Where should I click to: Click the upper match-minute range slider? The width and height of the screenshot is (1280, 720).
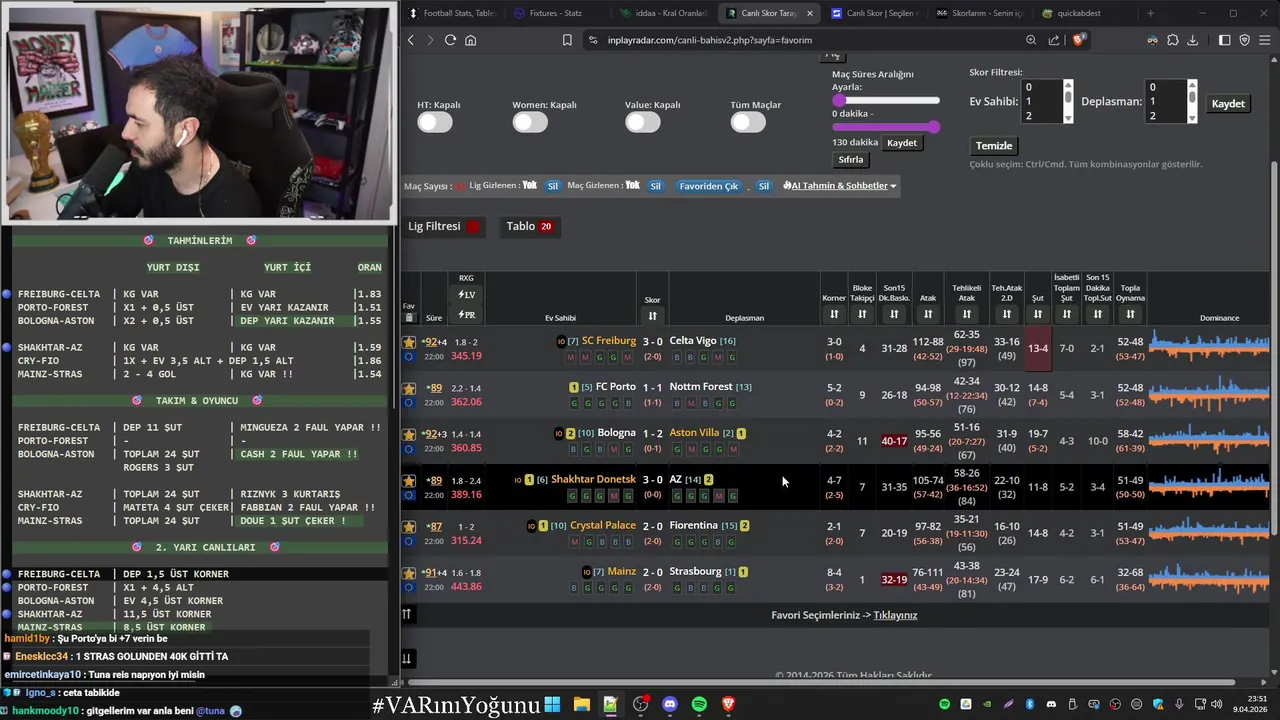(886, 101)
